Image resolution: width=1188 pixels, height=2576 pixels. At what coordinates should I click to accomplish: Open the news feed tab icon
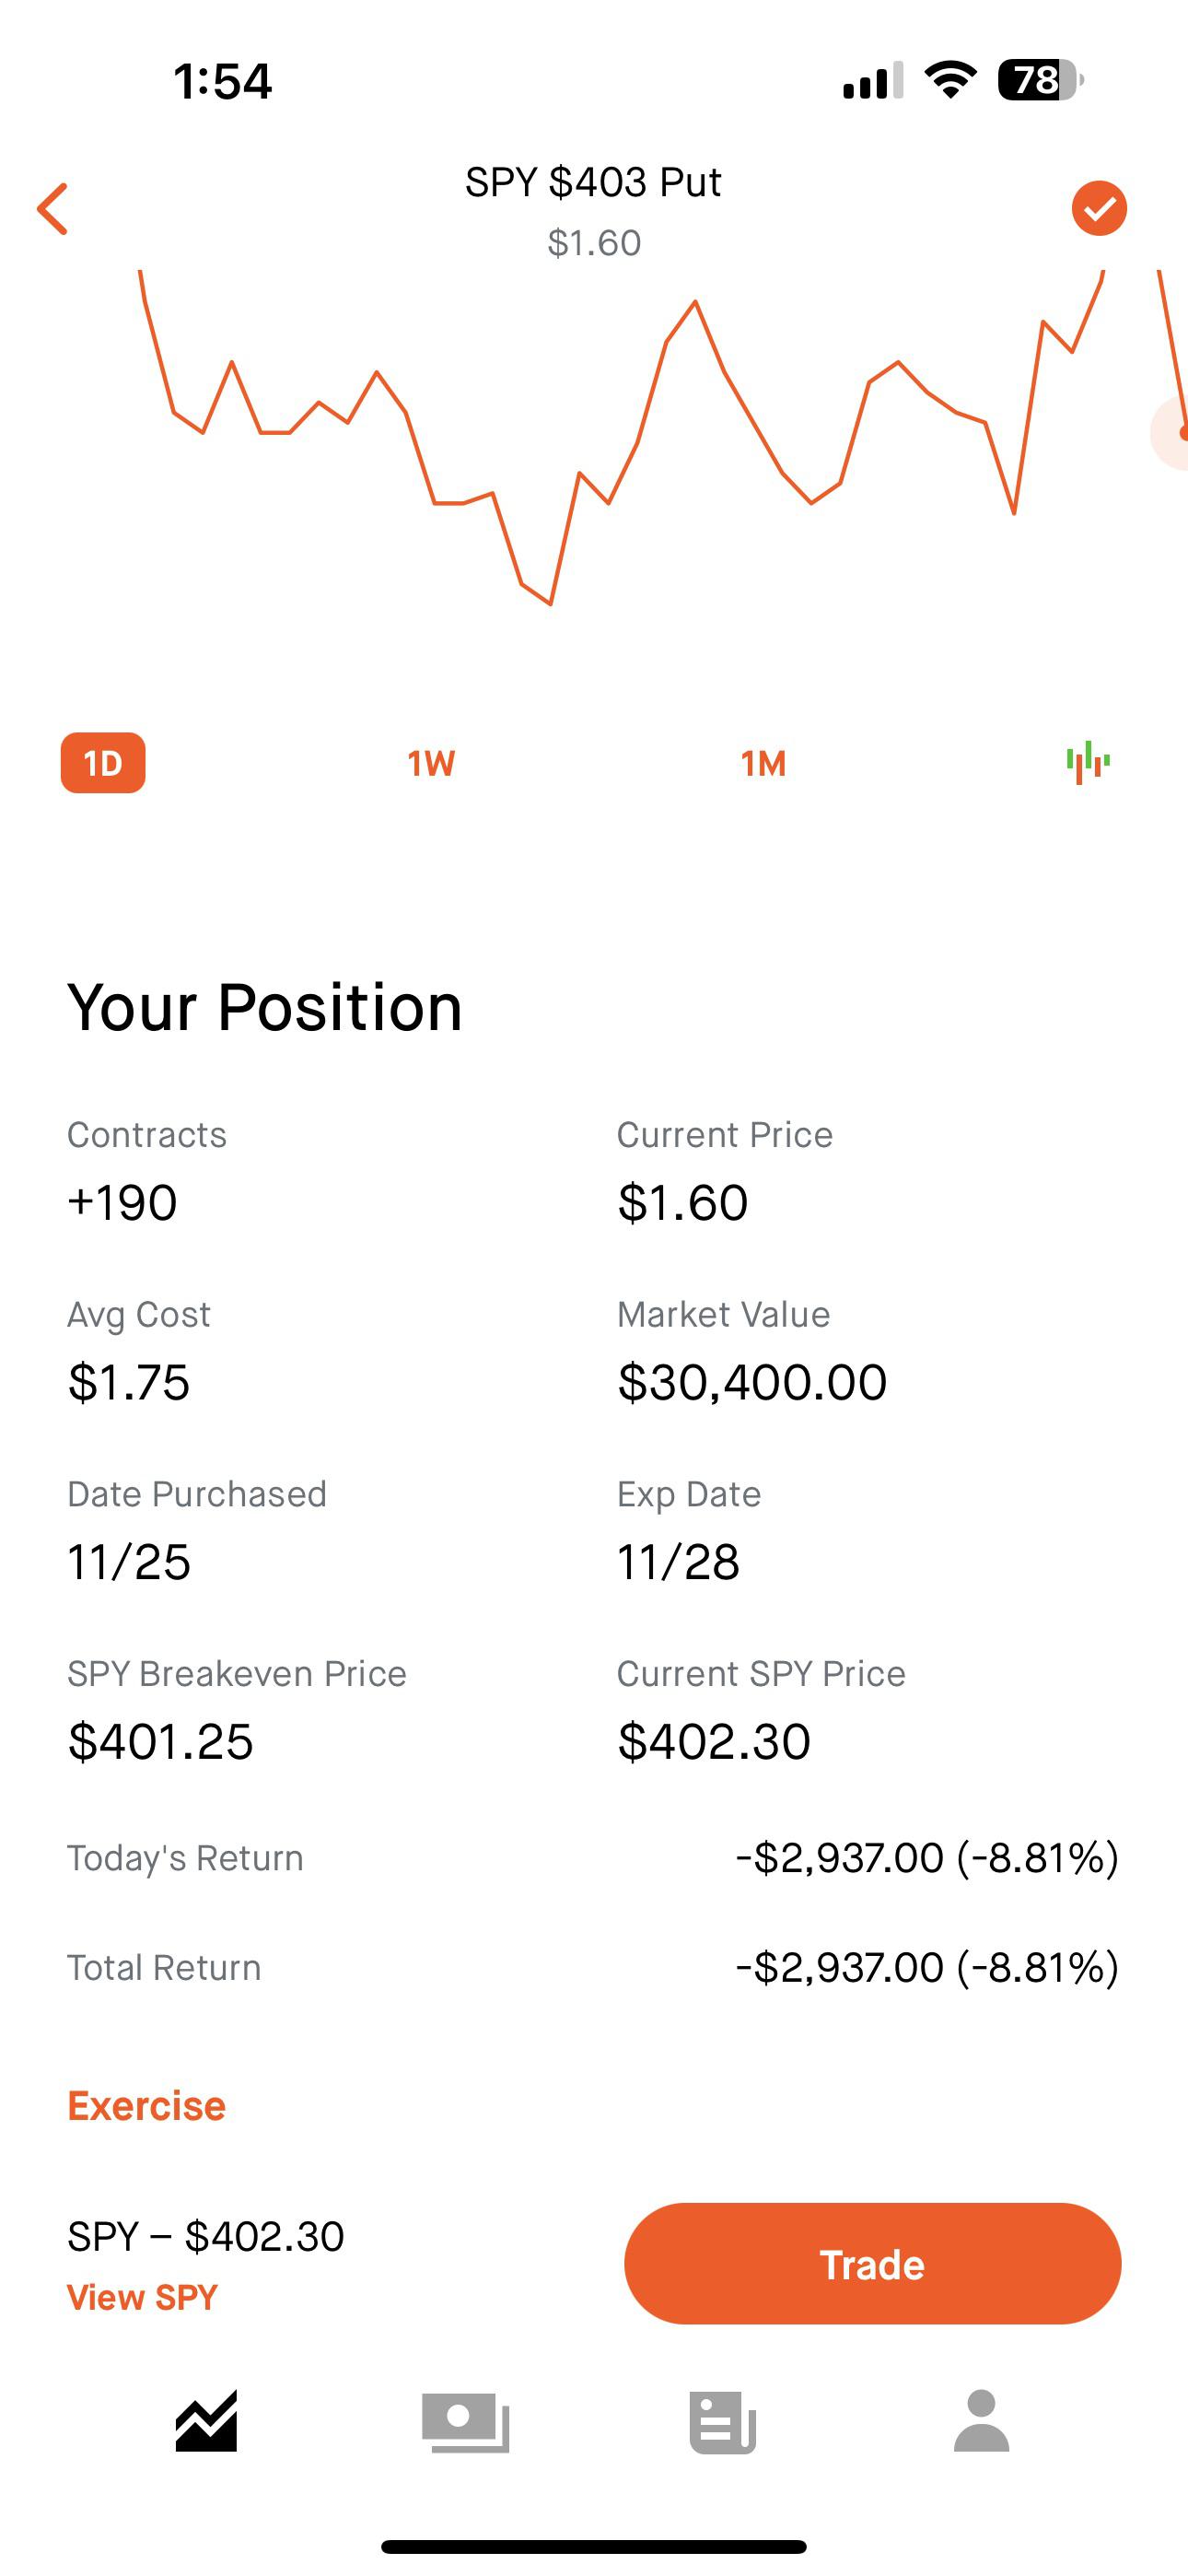pyautogui.click(x=722, y=2421)
